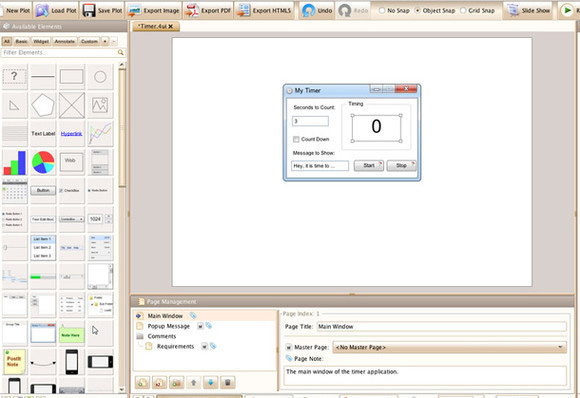
Task: Click the elements panel scroll-down arrow
Action: (x=122, y=389)
